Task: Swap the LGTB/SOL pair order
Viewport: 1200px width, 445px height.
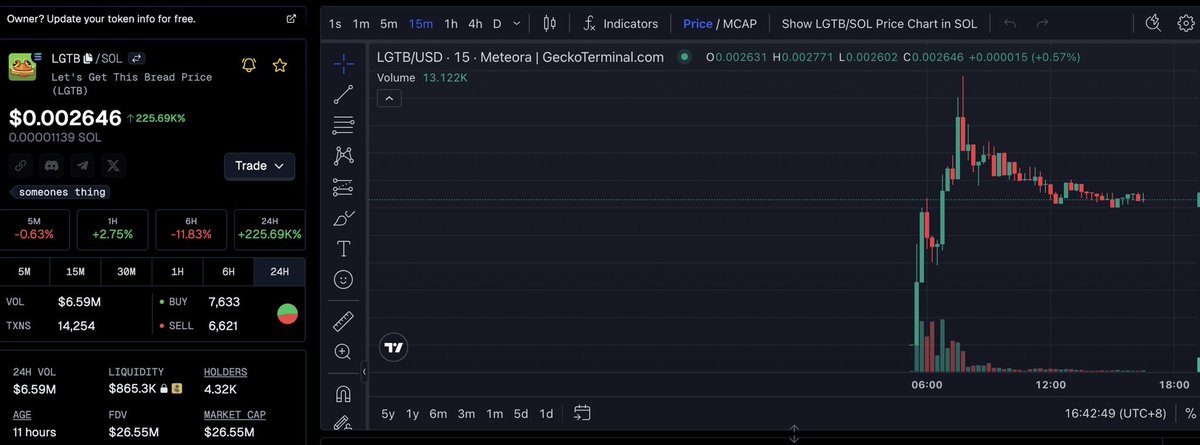Action: click(137, 59)
